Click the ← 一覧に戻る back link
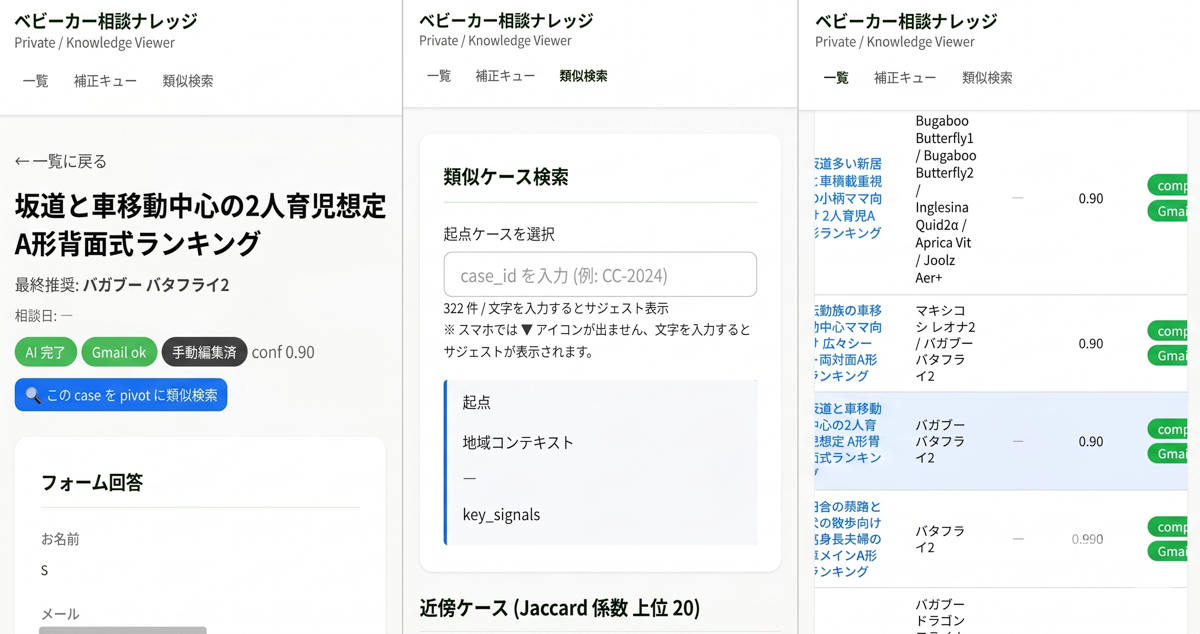 (60, 161)
